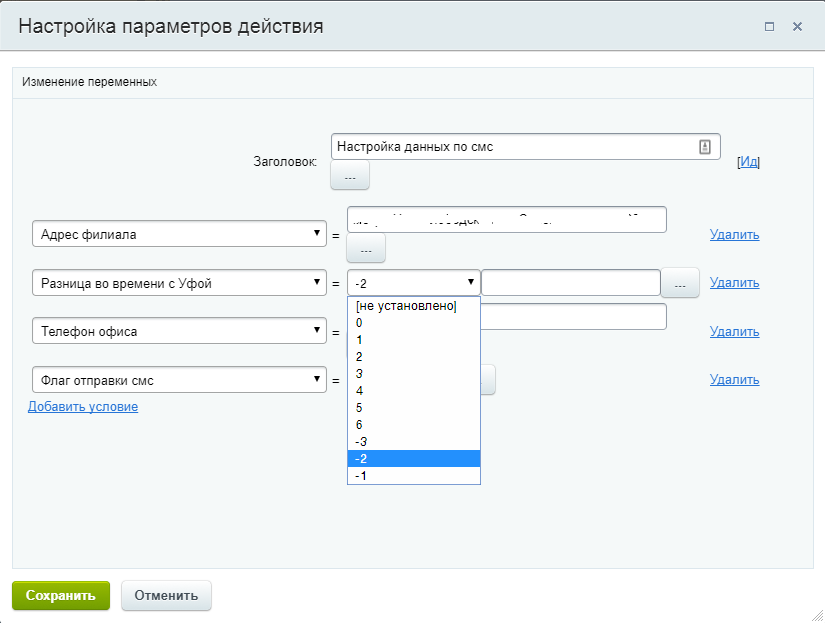
Task: Select option 0 in the dropdown list
Action: pos(414,323)
